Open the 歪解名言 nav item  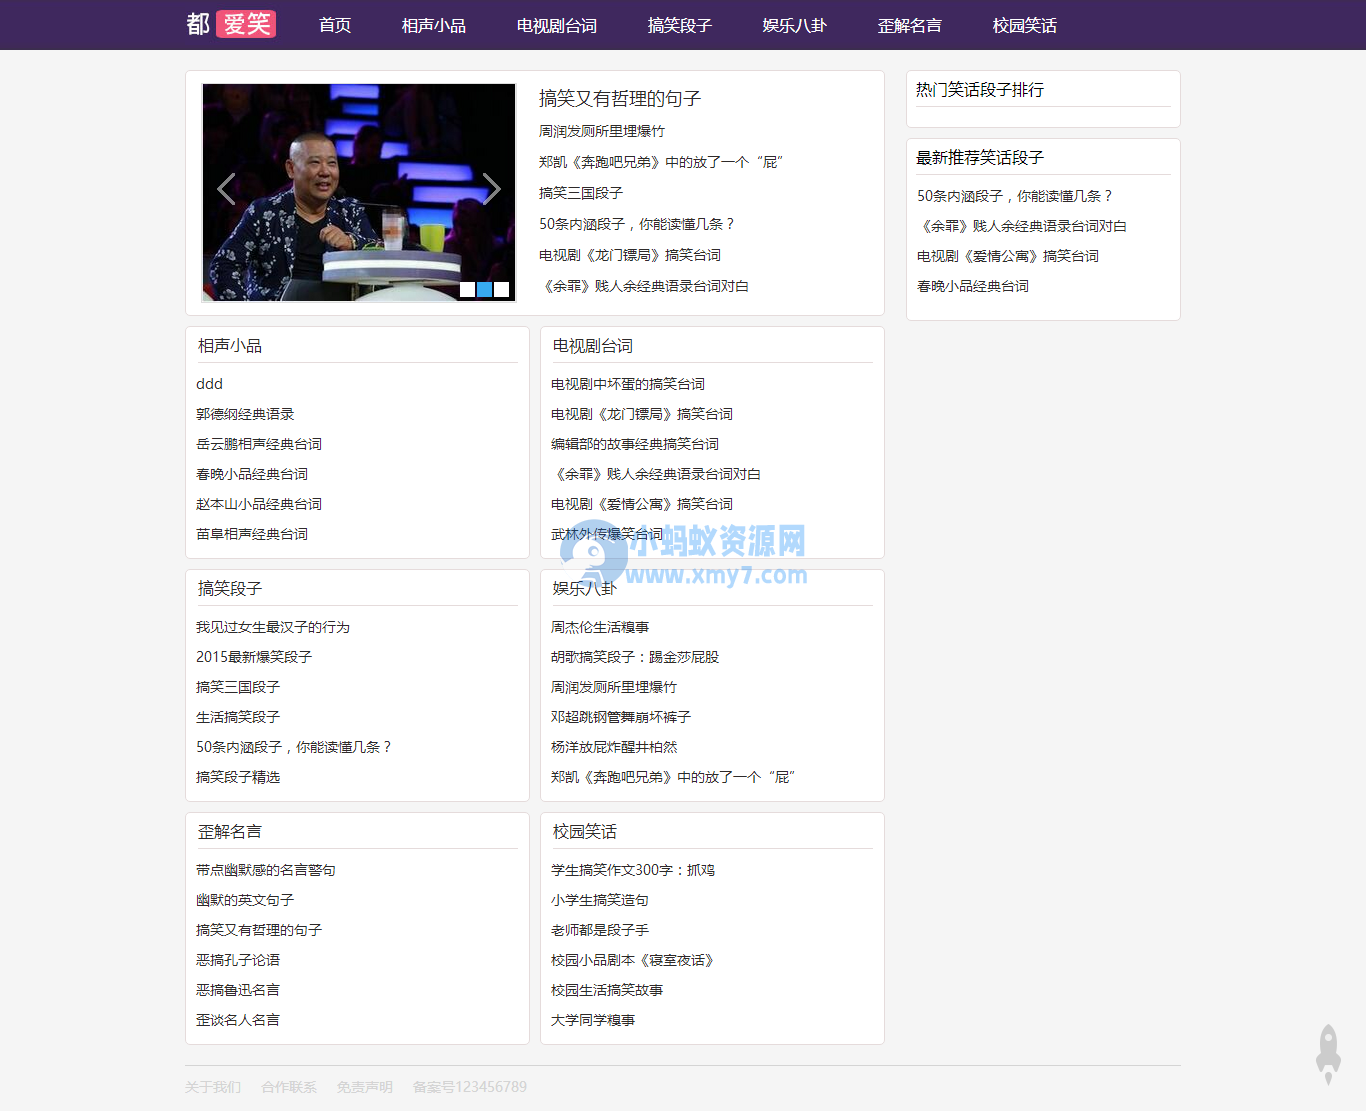coord(910,25)
